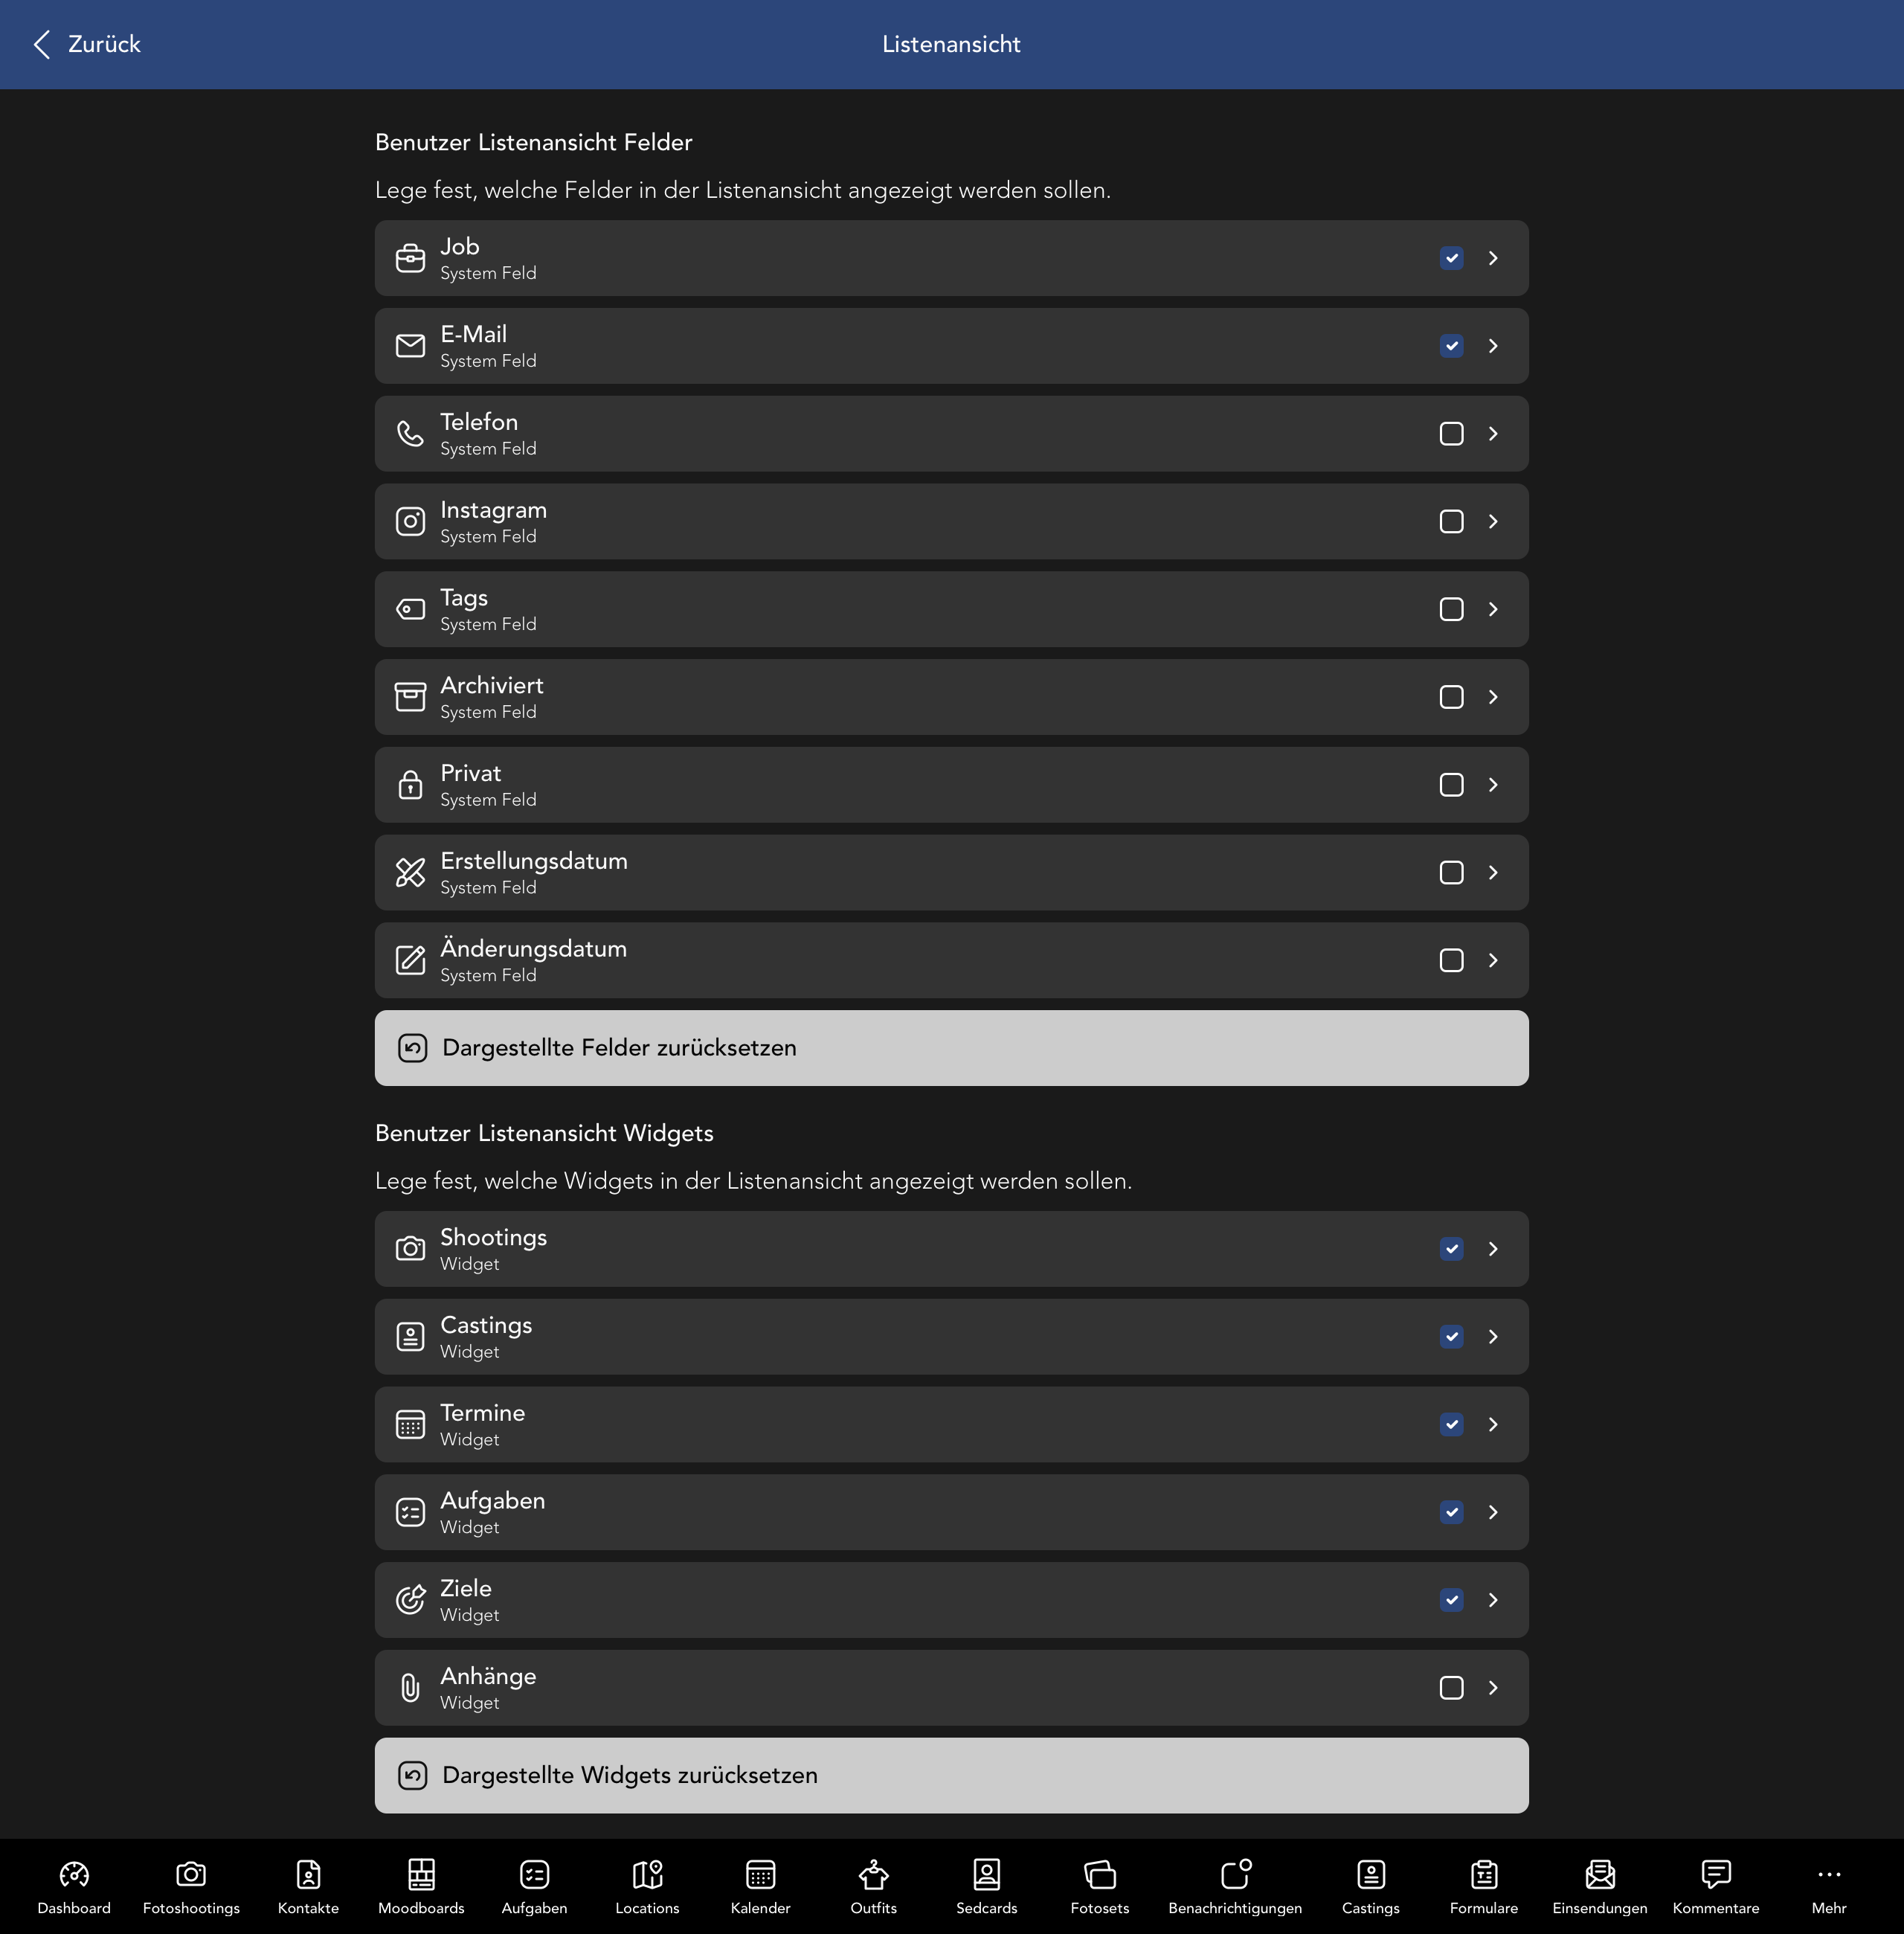The image size is (1904, 1934).
Task: Switch to the Kalender section
Action: [760, 1875]
